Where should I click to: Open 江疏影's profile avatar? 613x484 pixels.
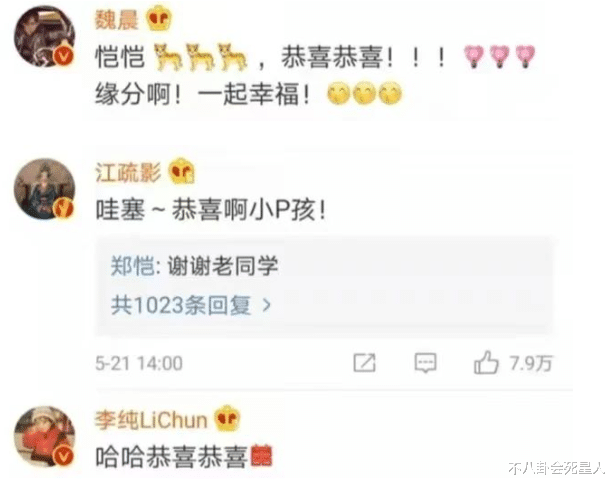[44, 189]
